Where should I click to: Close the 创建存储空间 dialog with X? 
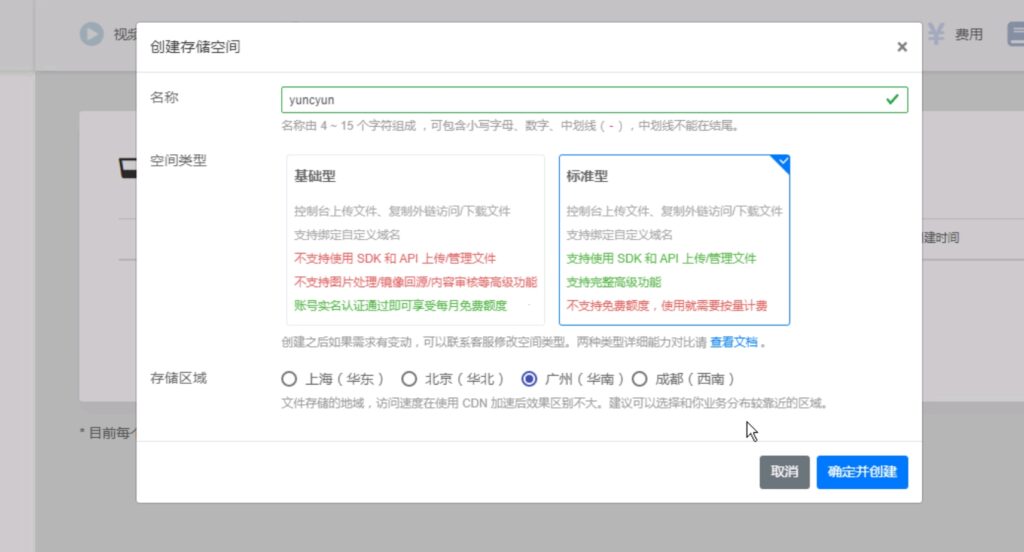click(x=902, y=47)
